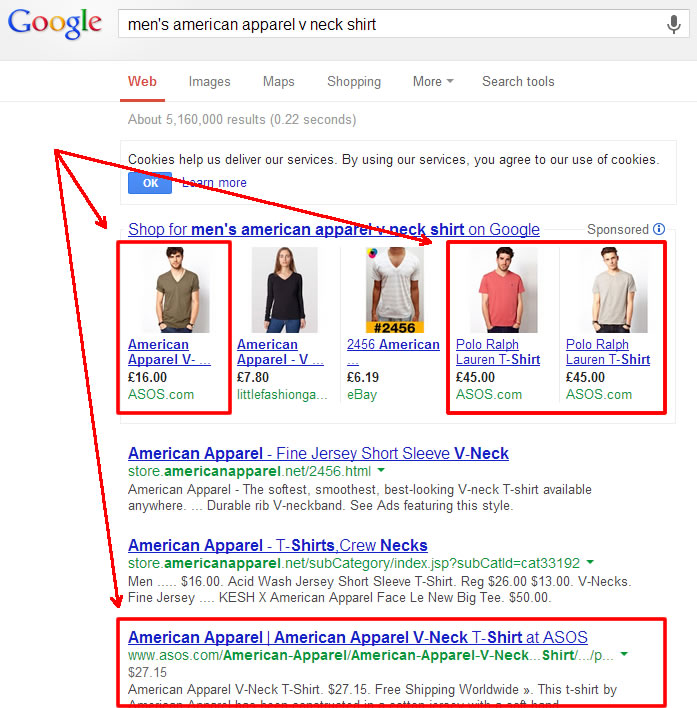Open the Maps tab
Image resolution: width=697 pixels, height=708 pixels.
pyautogui.click(x=279, y=82)
